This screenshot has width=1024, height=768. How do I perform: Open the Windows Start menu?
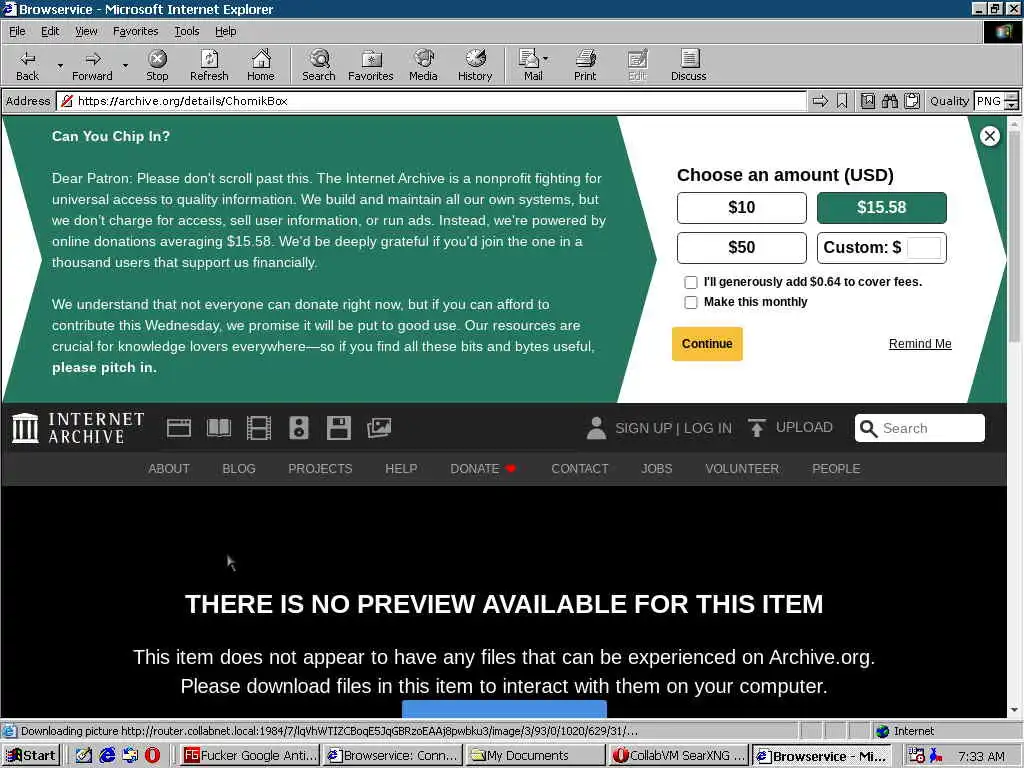31,756
